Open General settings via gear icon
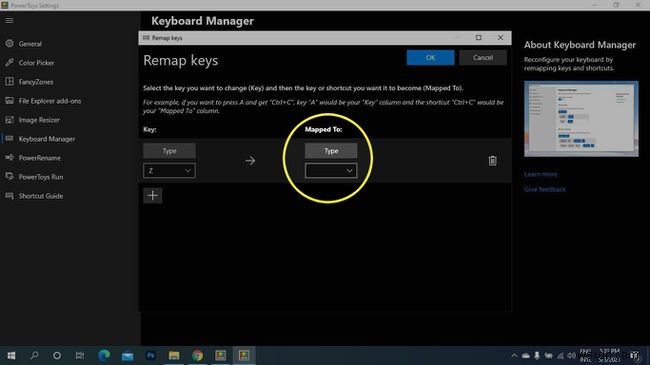This screenshot has height=365, width=650. pos(10,43)
